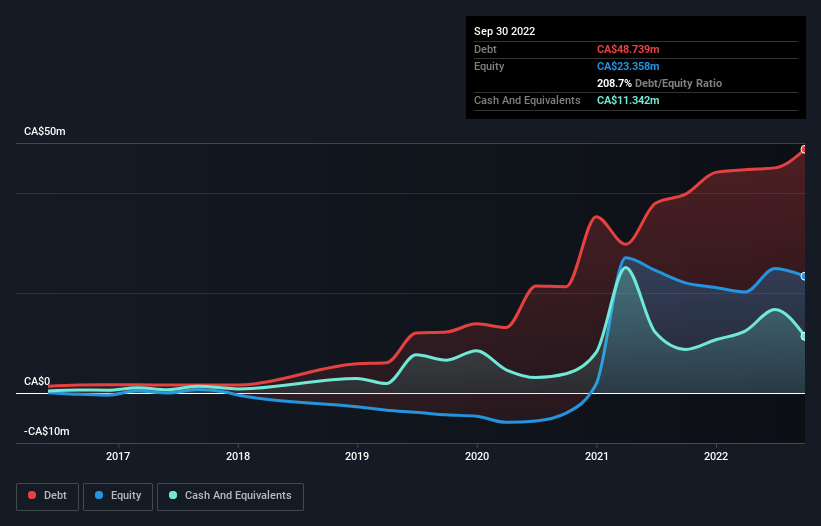Toggle Cash And Equivalents legend button

tap(230, 496)
